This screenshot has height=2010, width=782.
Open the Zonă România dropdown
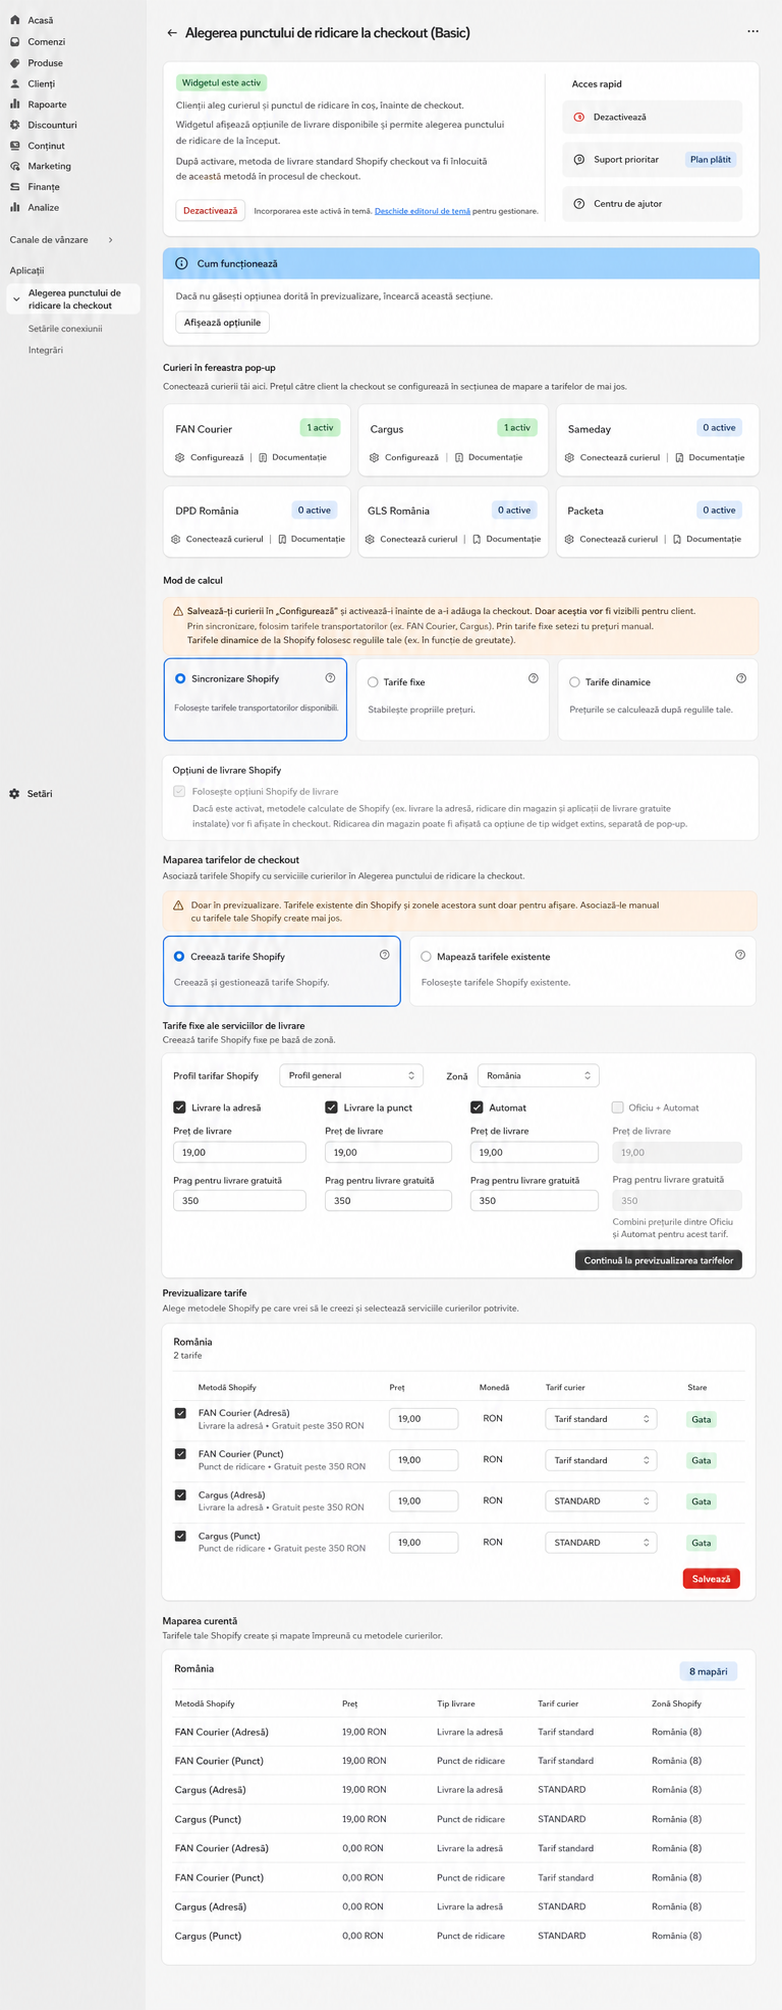tap(538, 1076)
